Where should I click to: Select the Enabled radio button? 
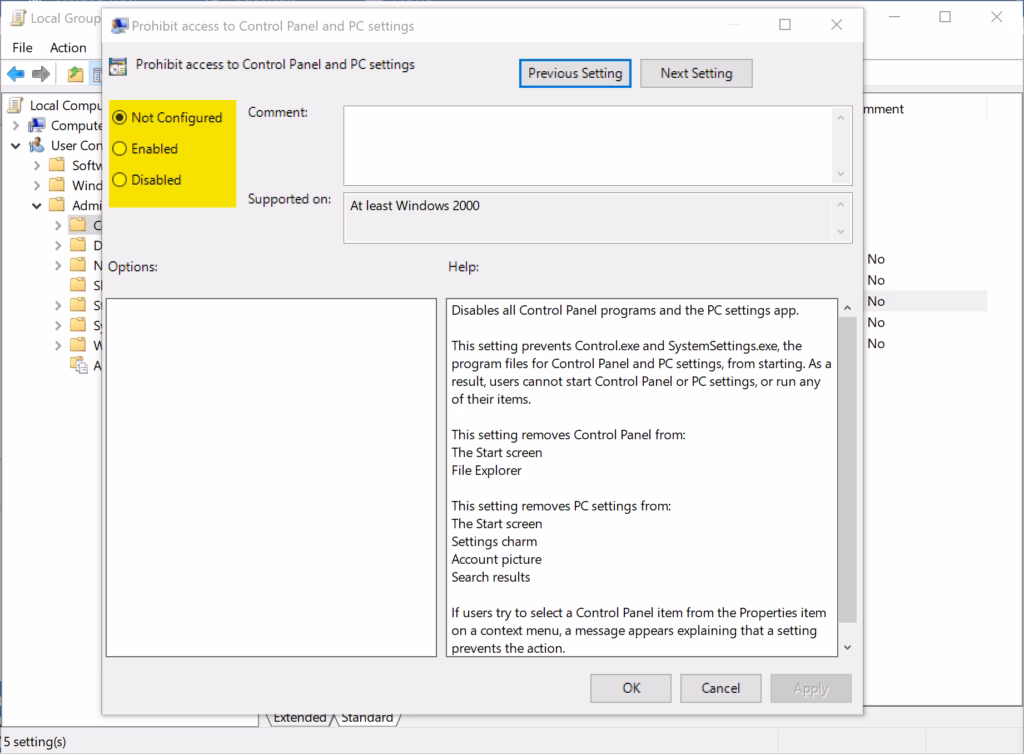click(x=120, y=149)
